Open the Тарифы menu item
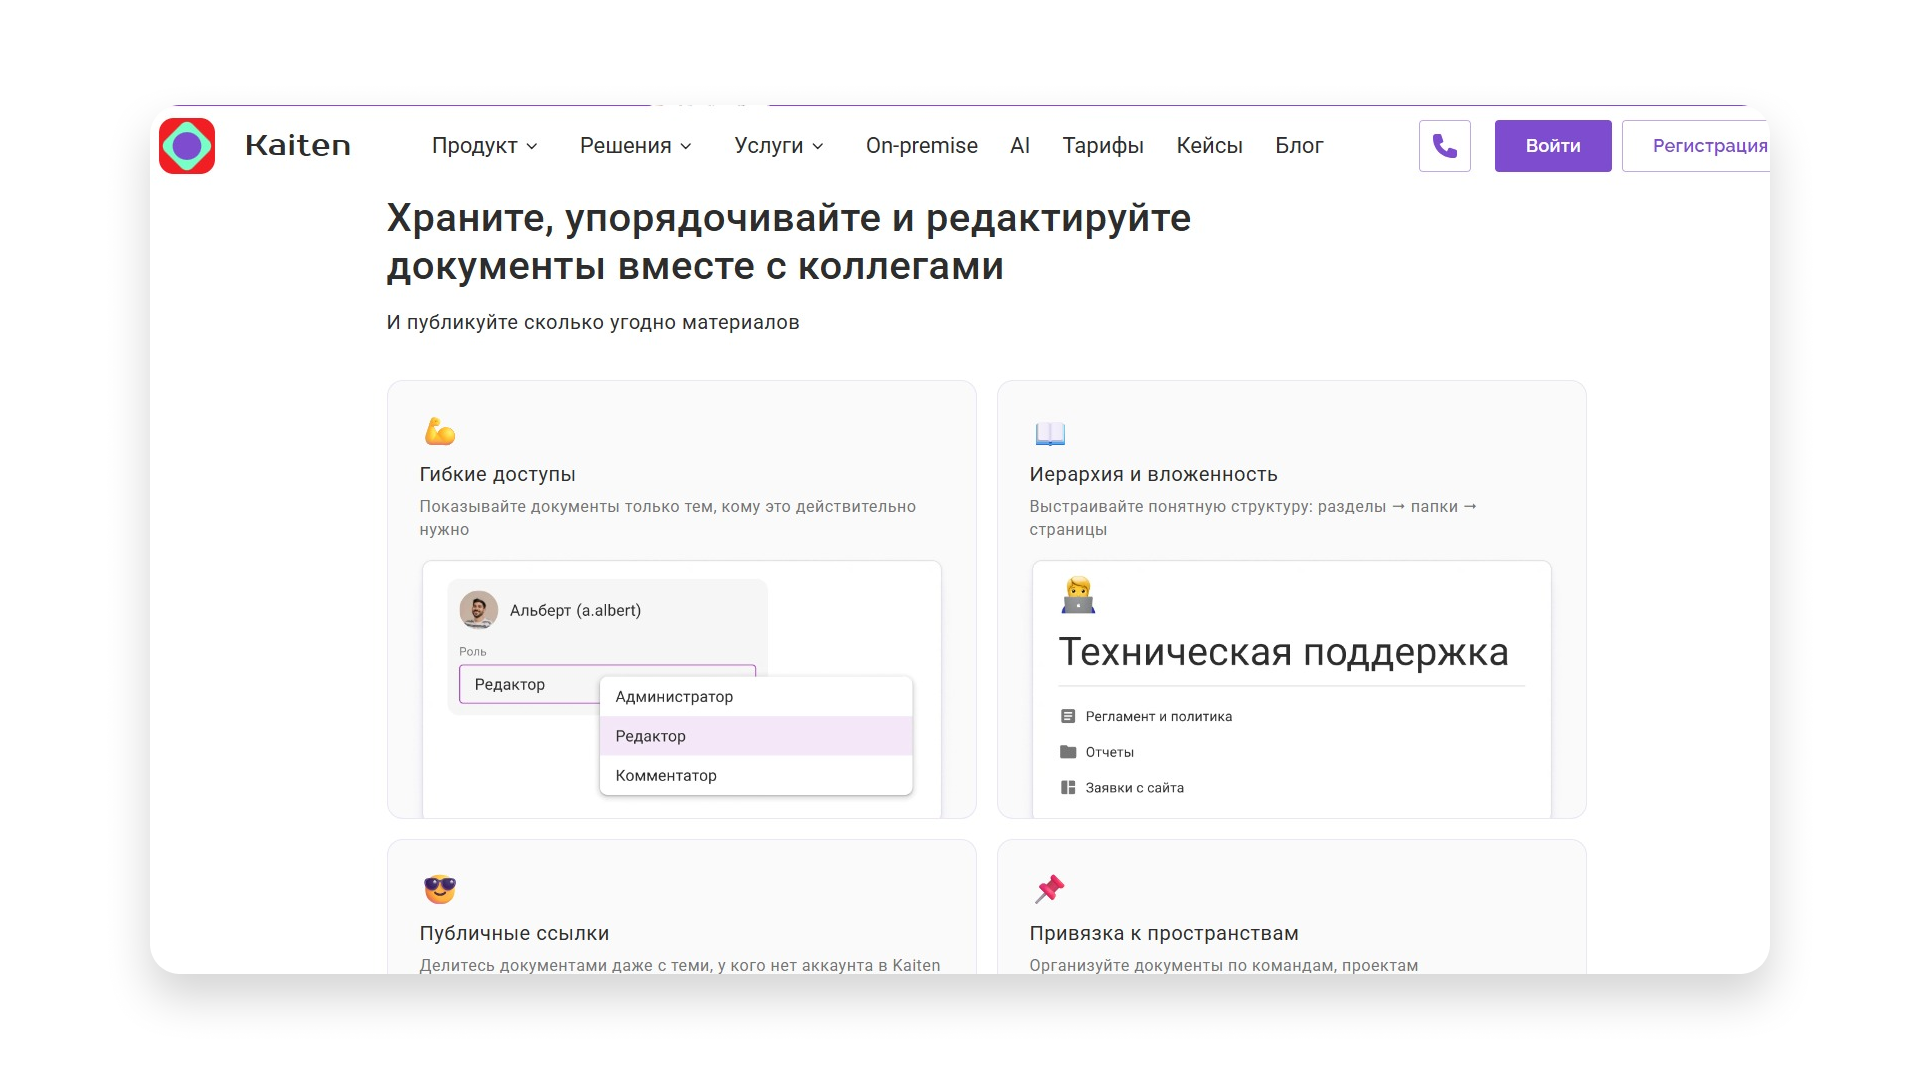The image size is (1920, 1080). click(x=1103, y=145)
